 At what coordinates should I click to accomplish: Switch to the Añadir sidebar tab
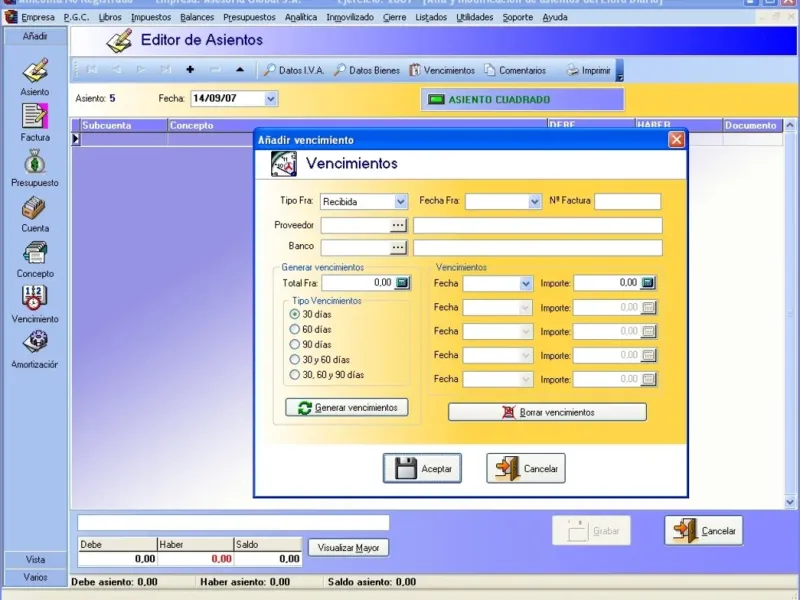(35, 36)
